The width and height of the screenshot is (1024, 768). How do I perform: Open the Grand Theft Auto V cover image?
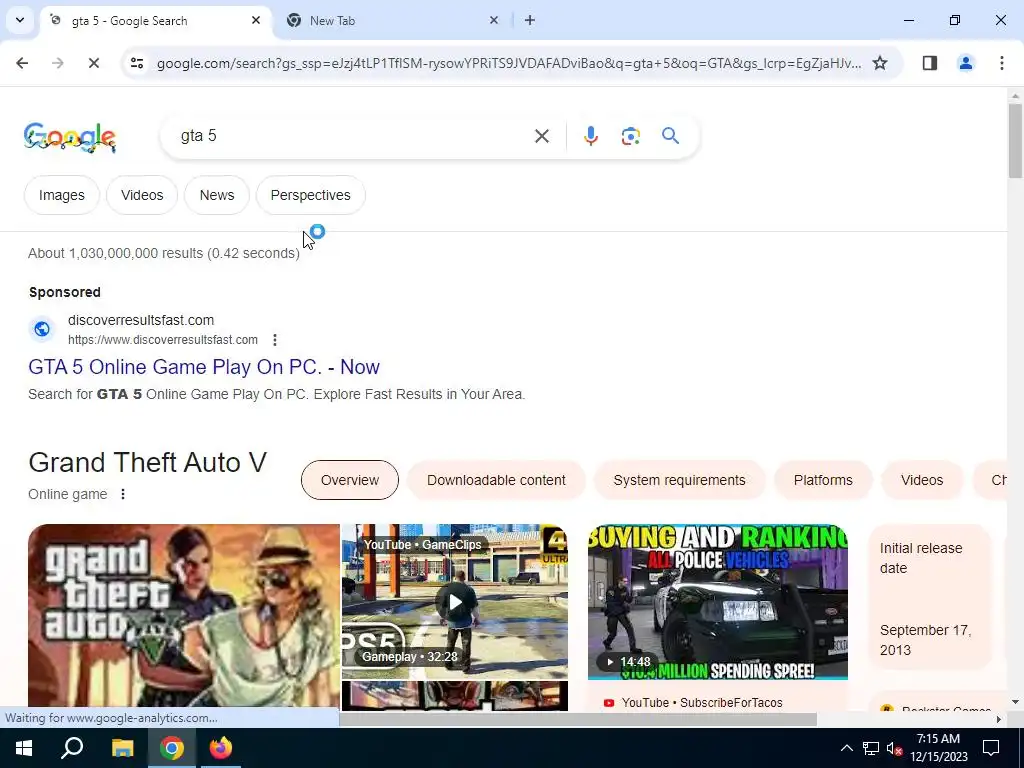click(184, 616)
